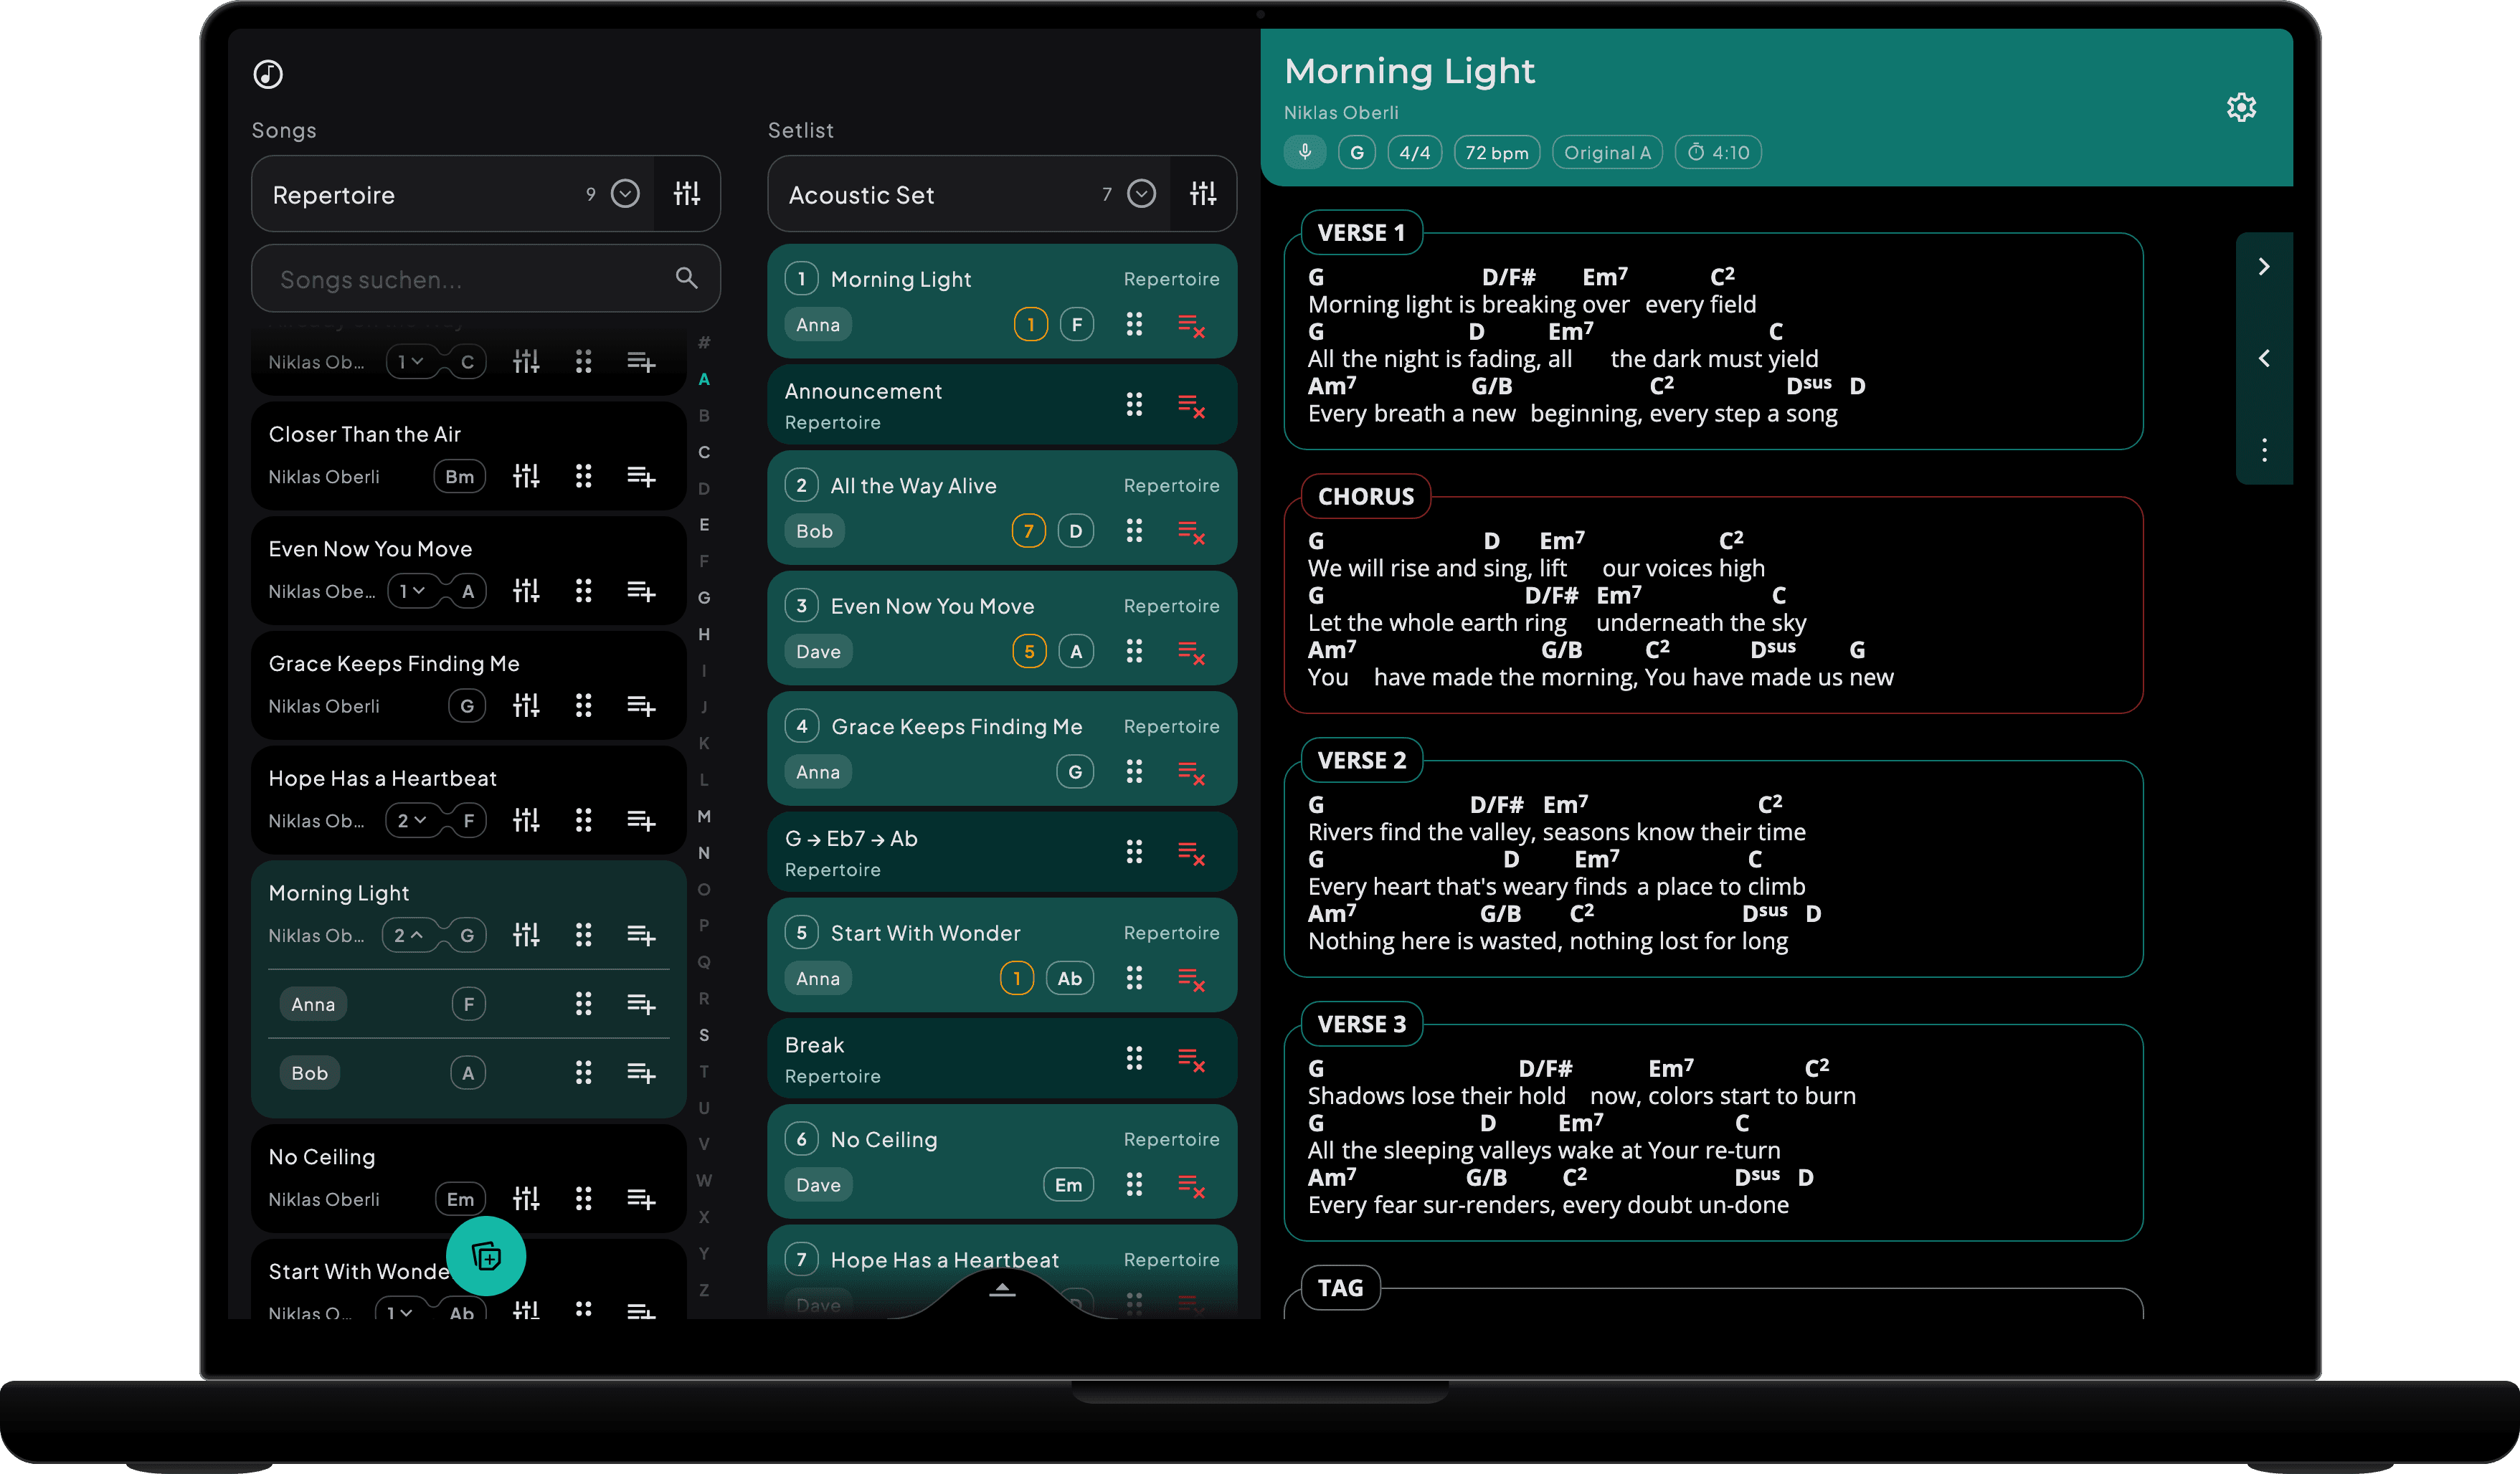Select the Bob version of Morning Light
This screenshot has width=2520, height=1474.
click(309, 1073)
